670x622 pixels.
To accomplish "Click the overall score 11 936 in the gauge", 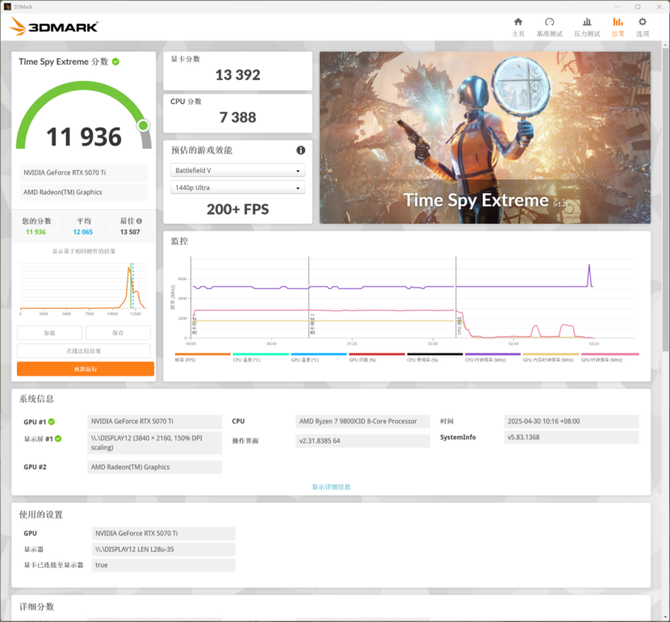I will pos(84,137).
